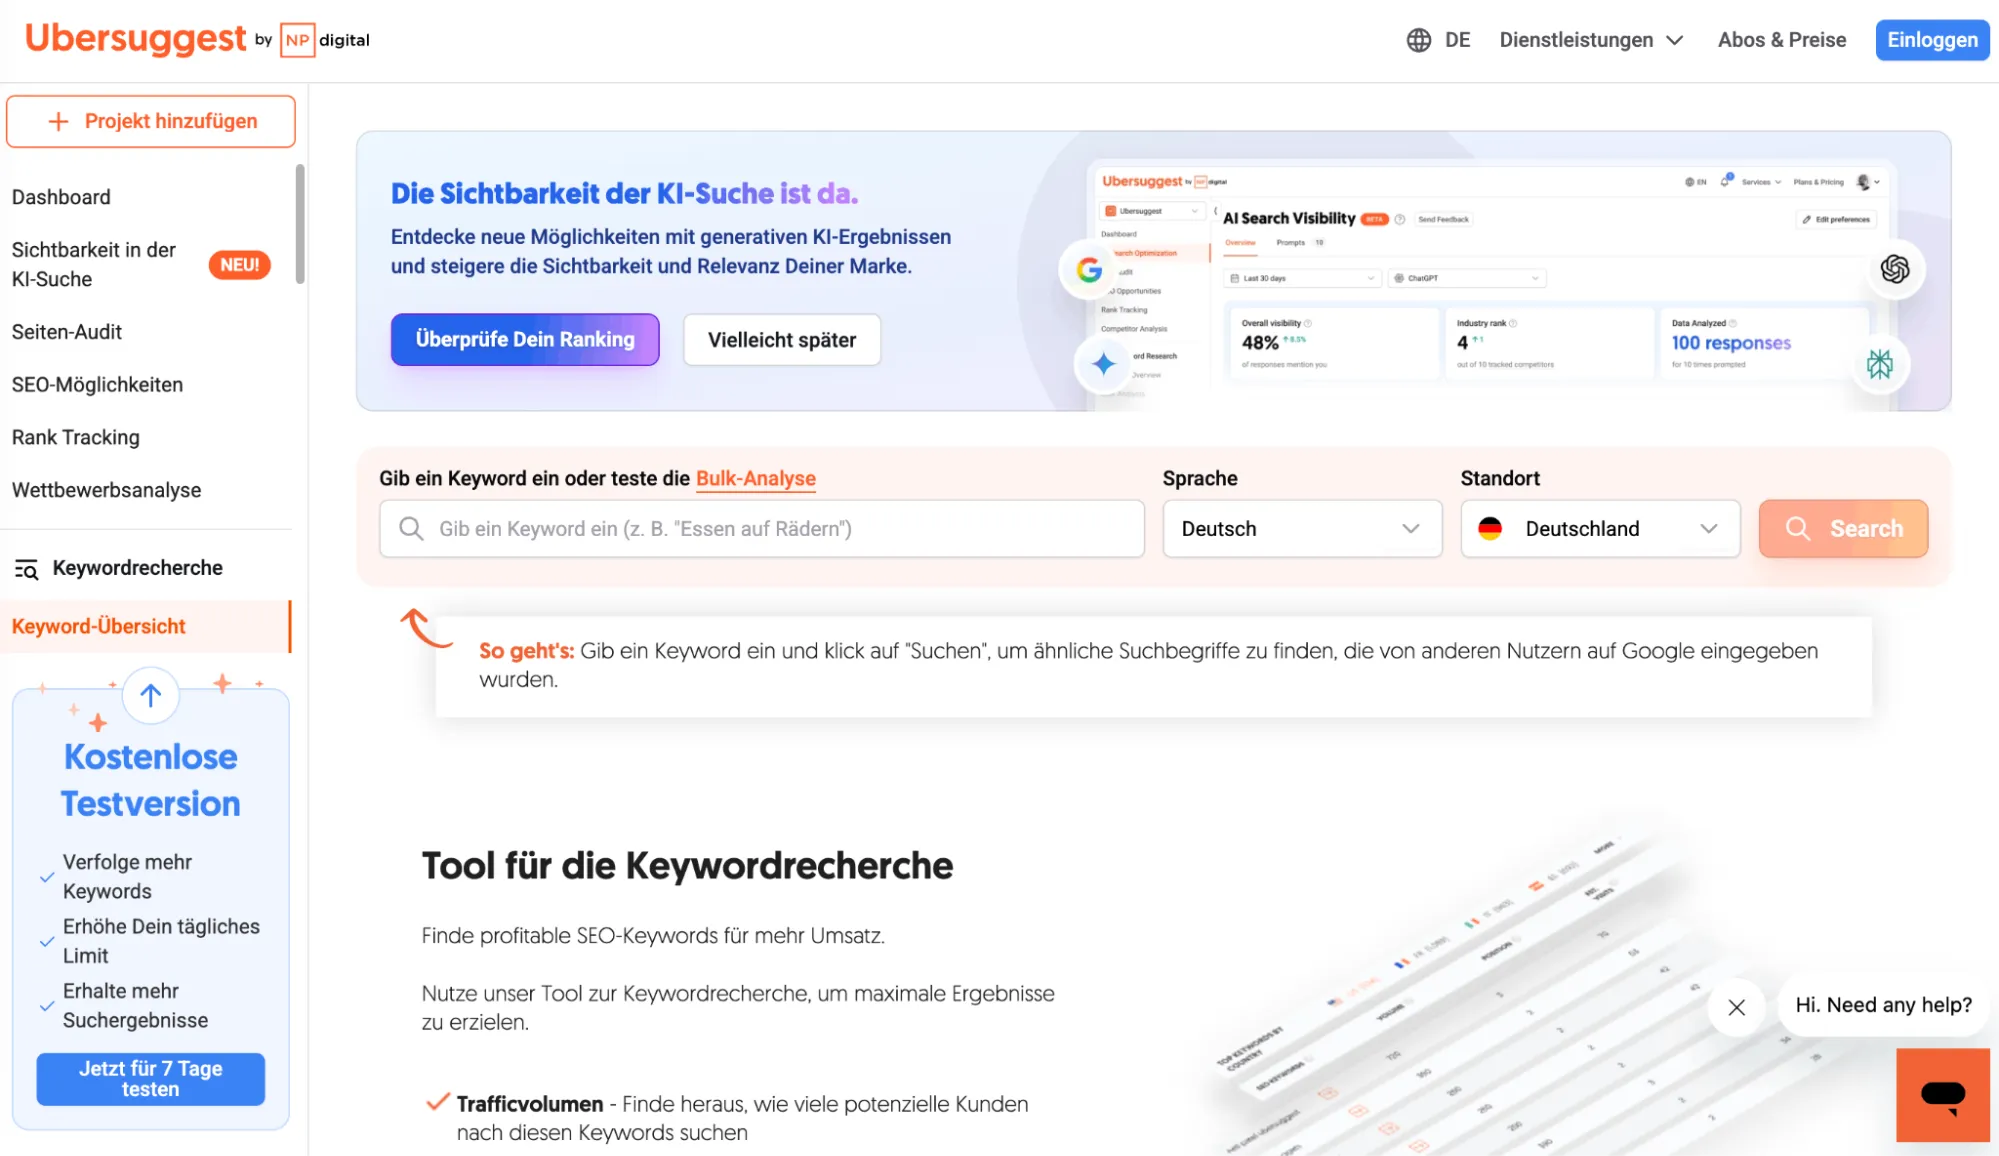The height and width of the screenshot is (1156, 1999).
Task: Dismiss the help tooltip with the X
Action: tap(1737, 1007)
